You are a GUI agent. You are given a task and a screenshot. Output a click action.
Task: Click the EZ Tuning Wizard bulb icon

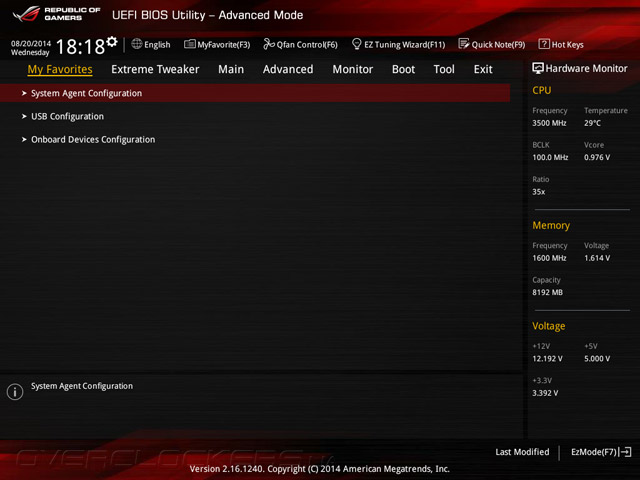[356, 44]
